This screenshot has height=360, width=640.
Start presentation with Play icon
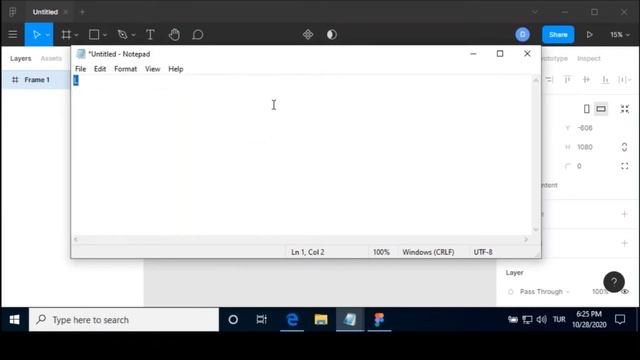[x=589, y=35]
